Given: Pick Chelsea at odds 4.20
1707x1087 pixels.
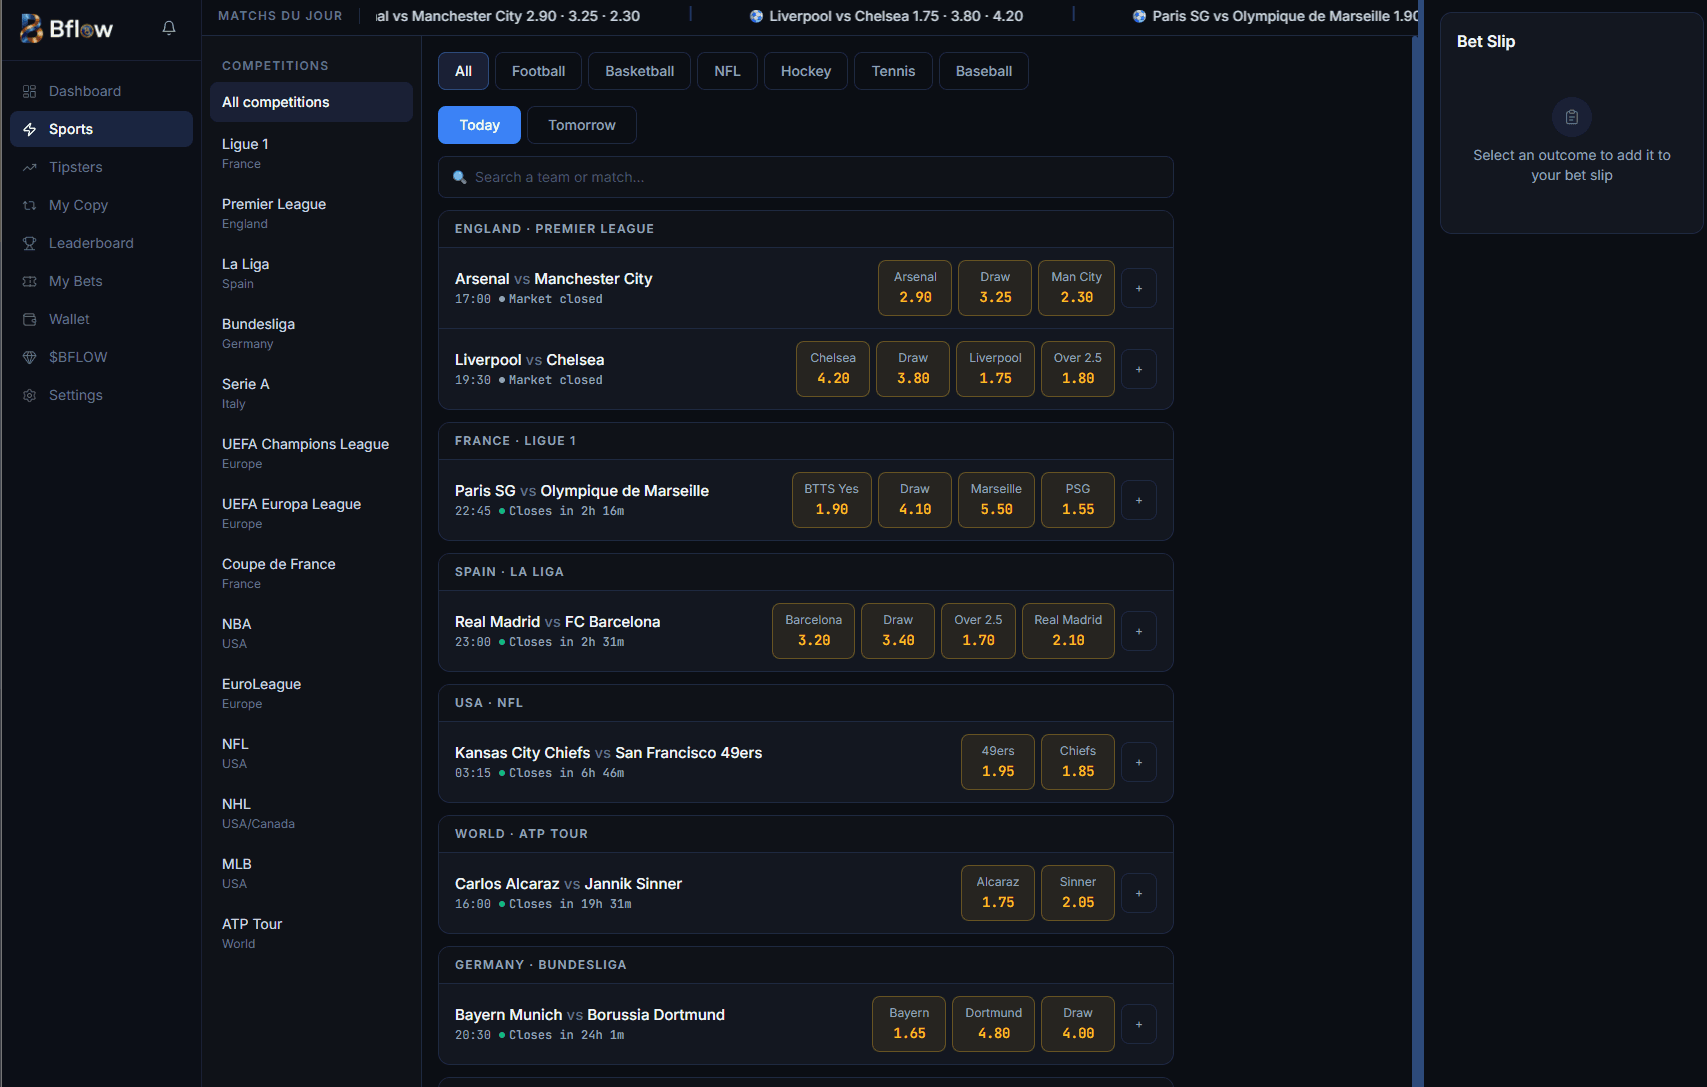Looking at the screenshot, I should coord(833,369).
